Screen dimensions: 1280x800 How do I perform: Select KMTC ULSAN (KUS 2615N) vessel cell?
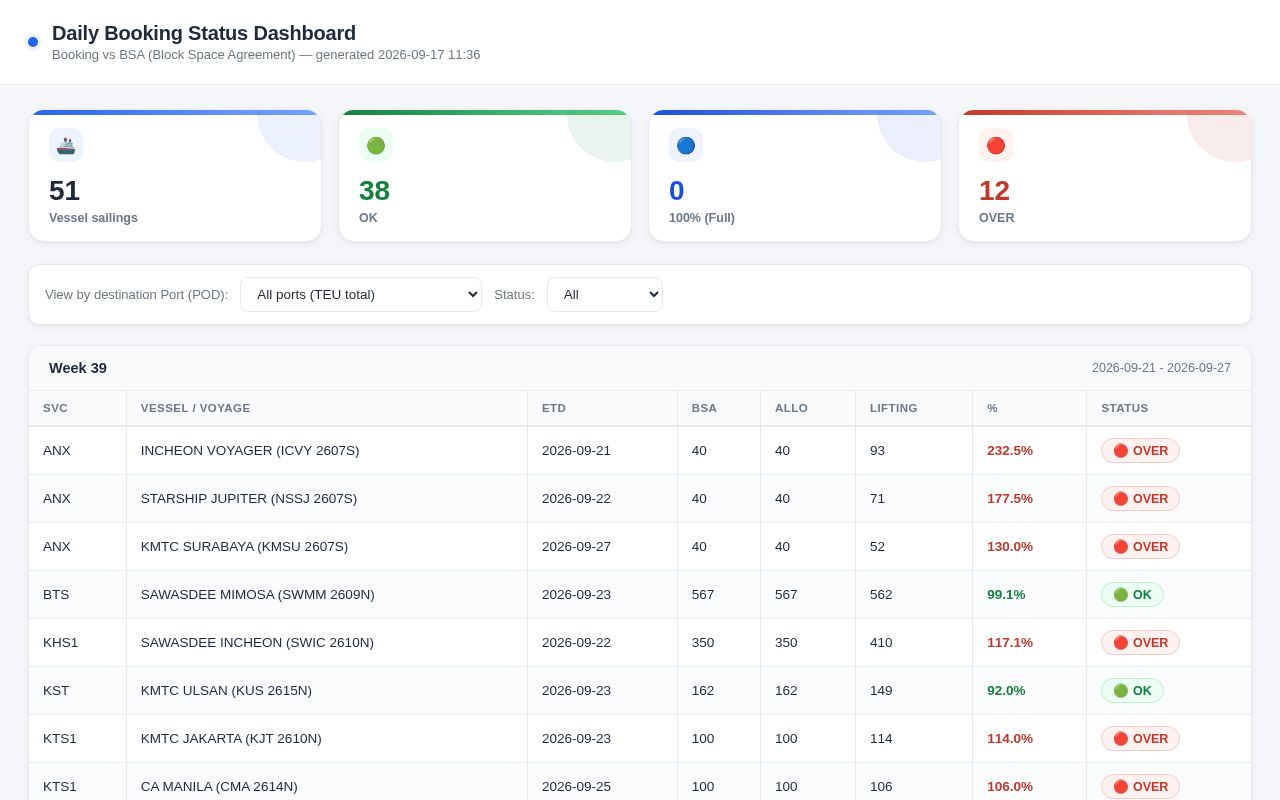coord(327,691)
